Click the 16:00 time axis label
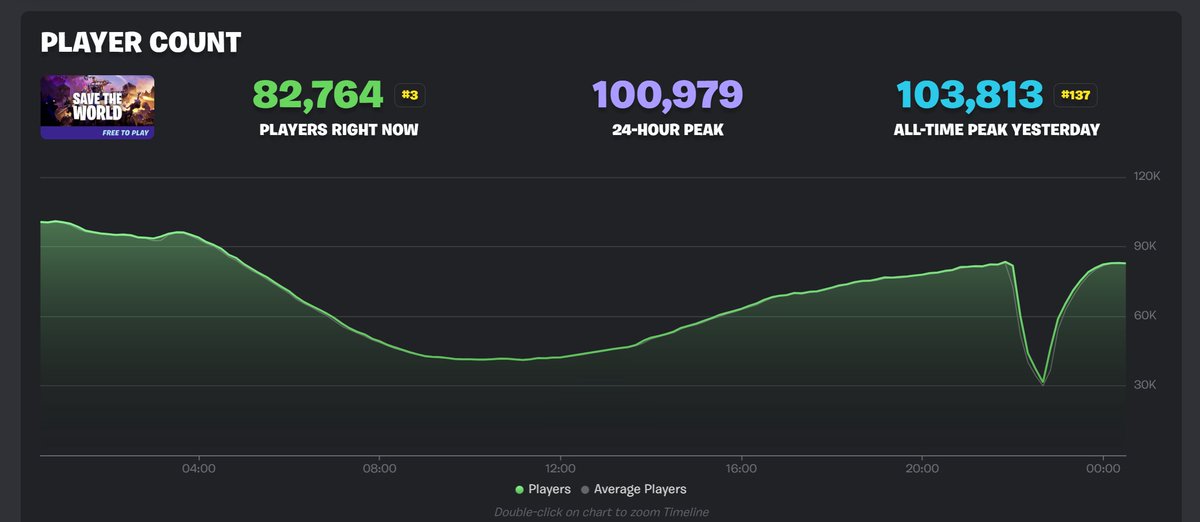 pos(741,467)
